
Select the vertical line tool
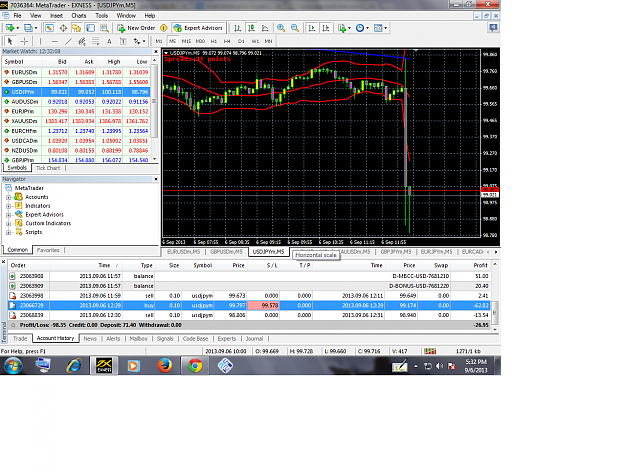coord(40,41)
